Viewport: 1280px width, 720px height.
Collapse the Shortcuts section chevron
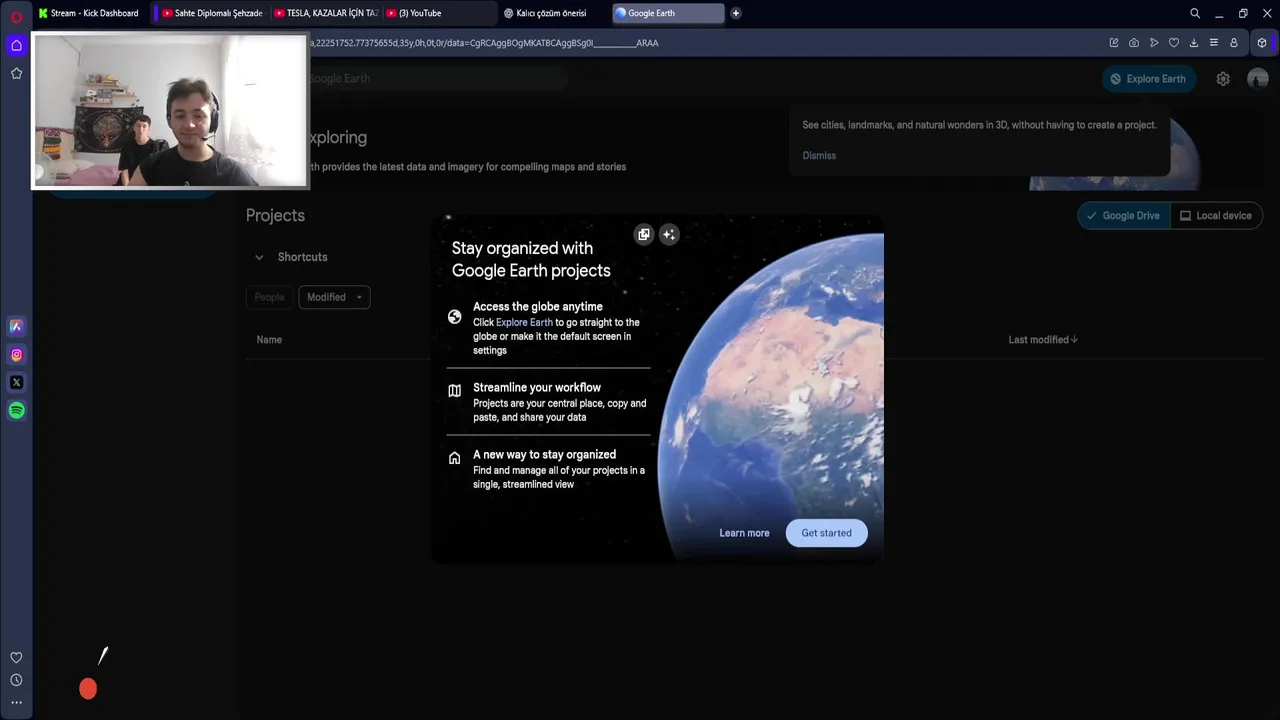click(x=259, y=257)
